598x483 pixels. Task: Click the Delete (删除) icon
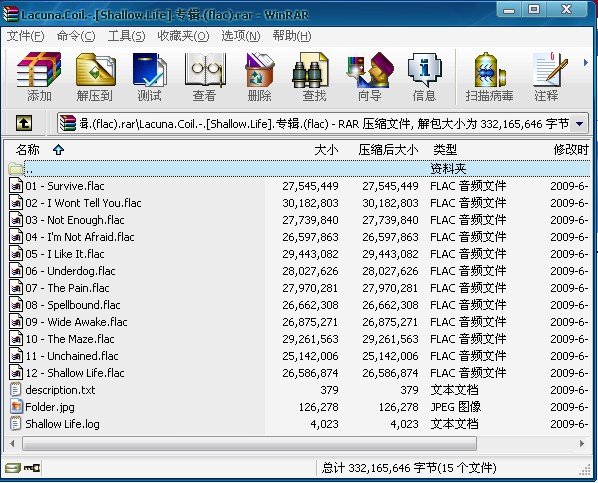259,77
